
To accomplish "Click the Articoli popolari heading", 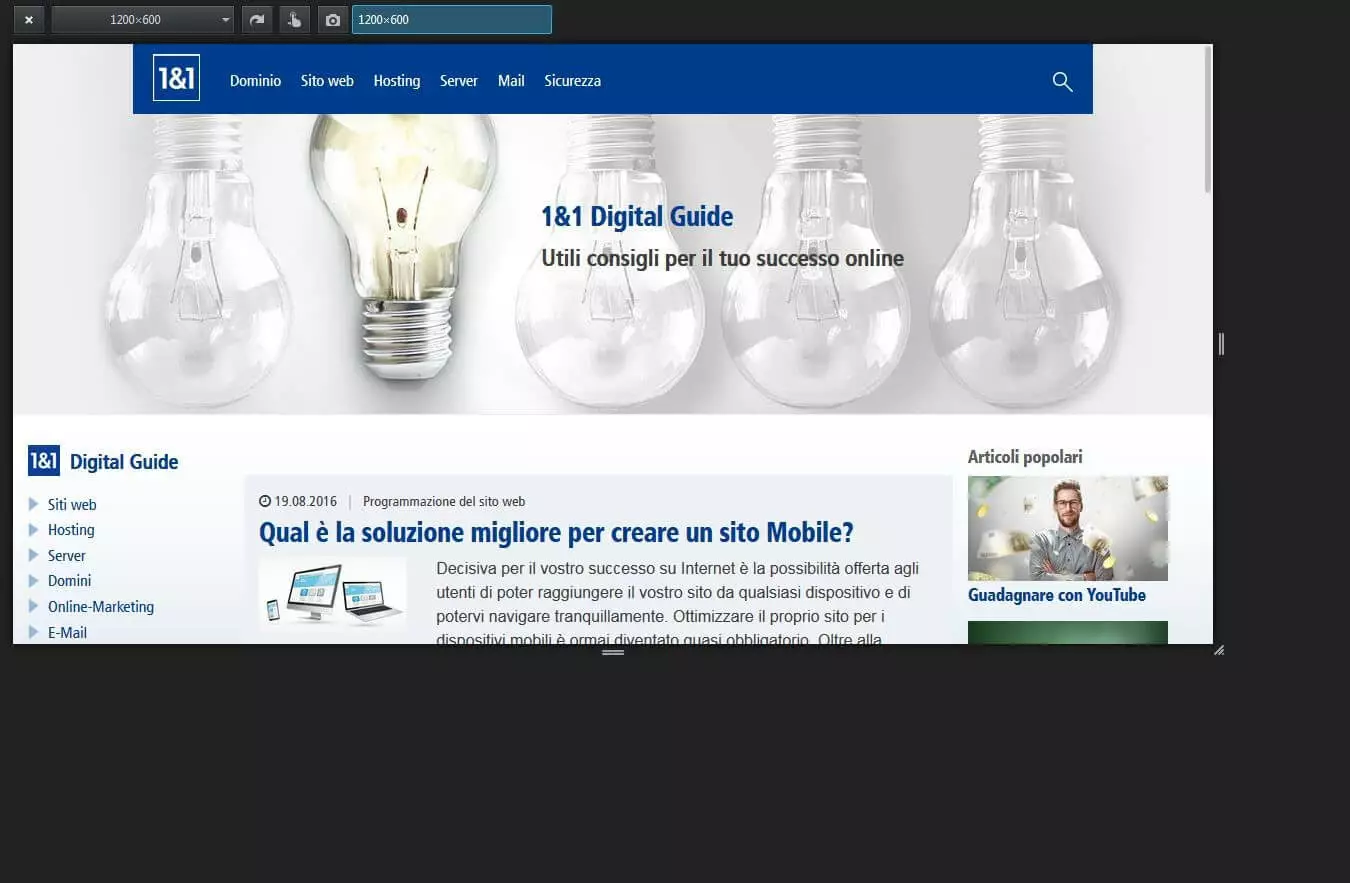I will (1025, 457).
